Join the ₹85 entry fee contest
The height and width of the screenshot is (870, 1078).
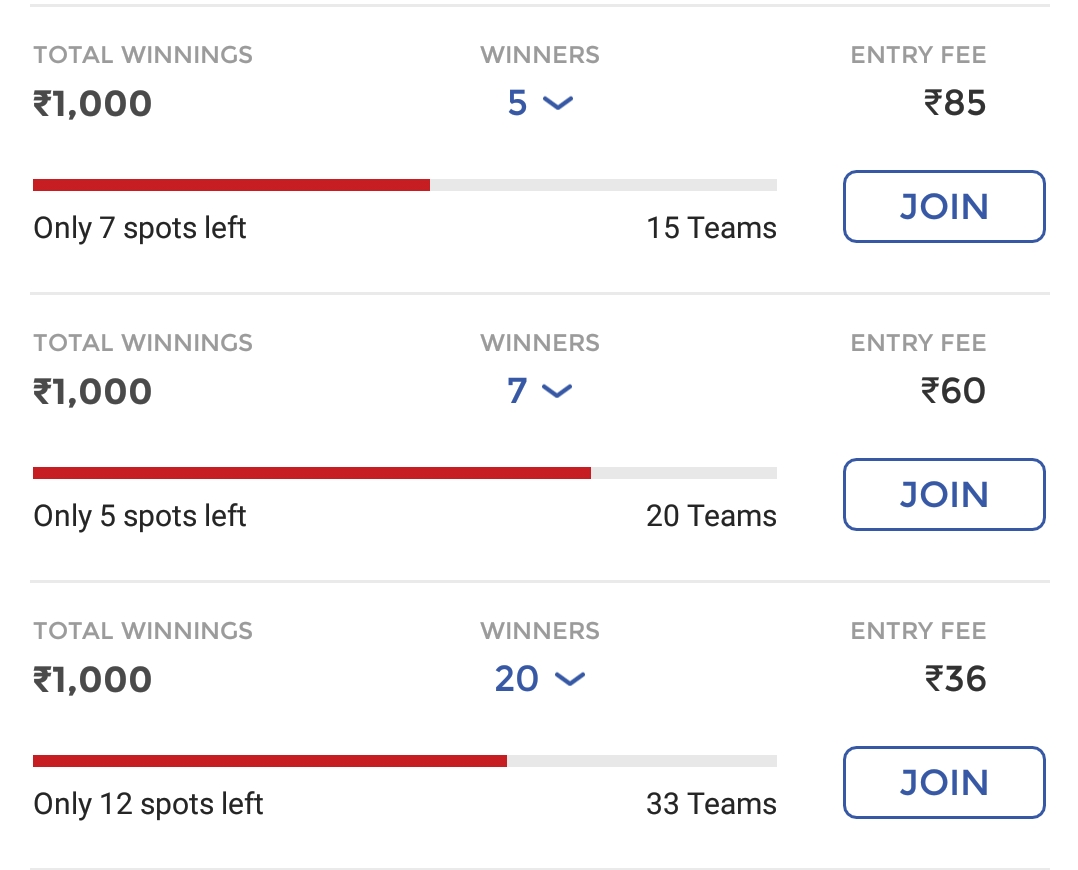tap(944, 207)
